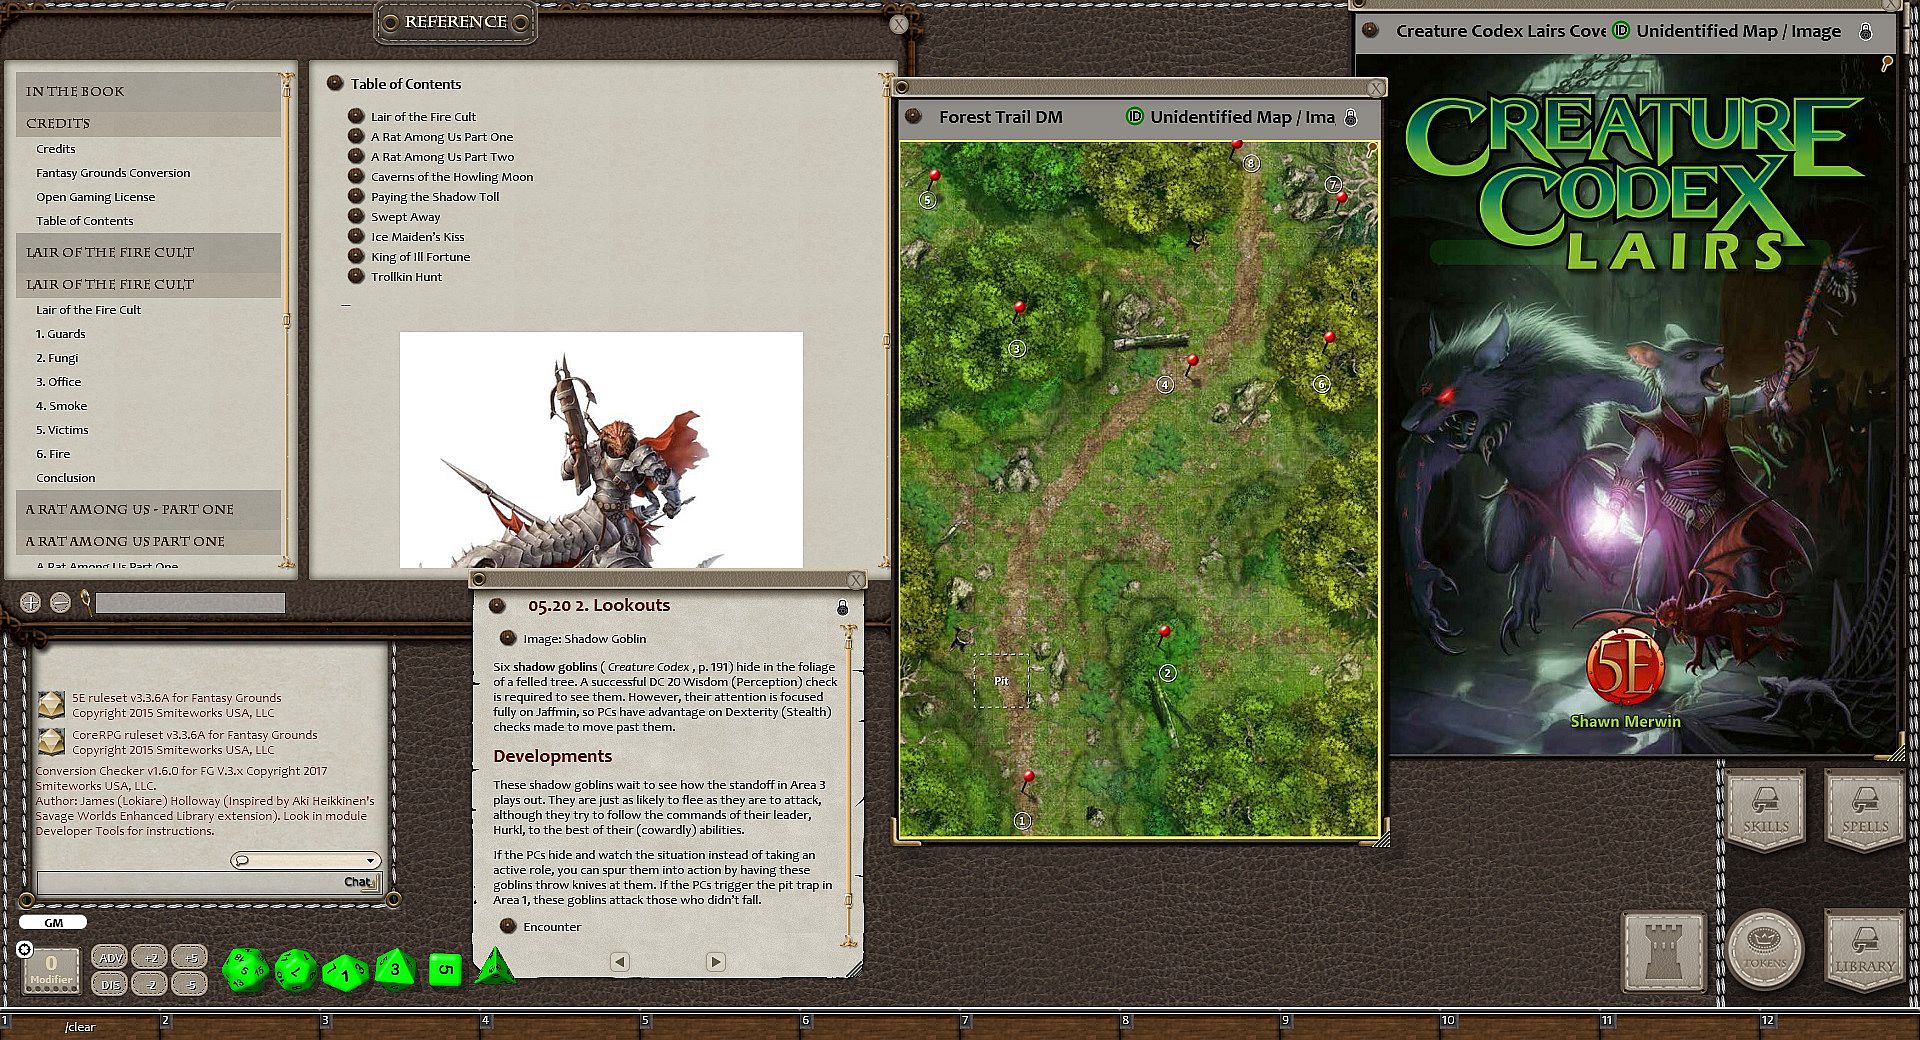Select the '4. Smoke' sidebar entry
This screenshot has width=1920, height=1040.
pyautogui.click(x=62, y=406)
